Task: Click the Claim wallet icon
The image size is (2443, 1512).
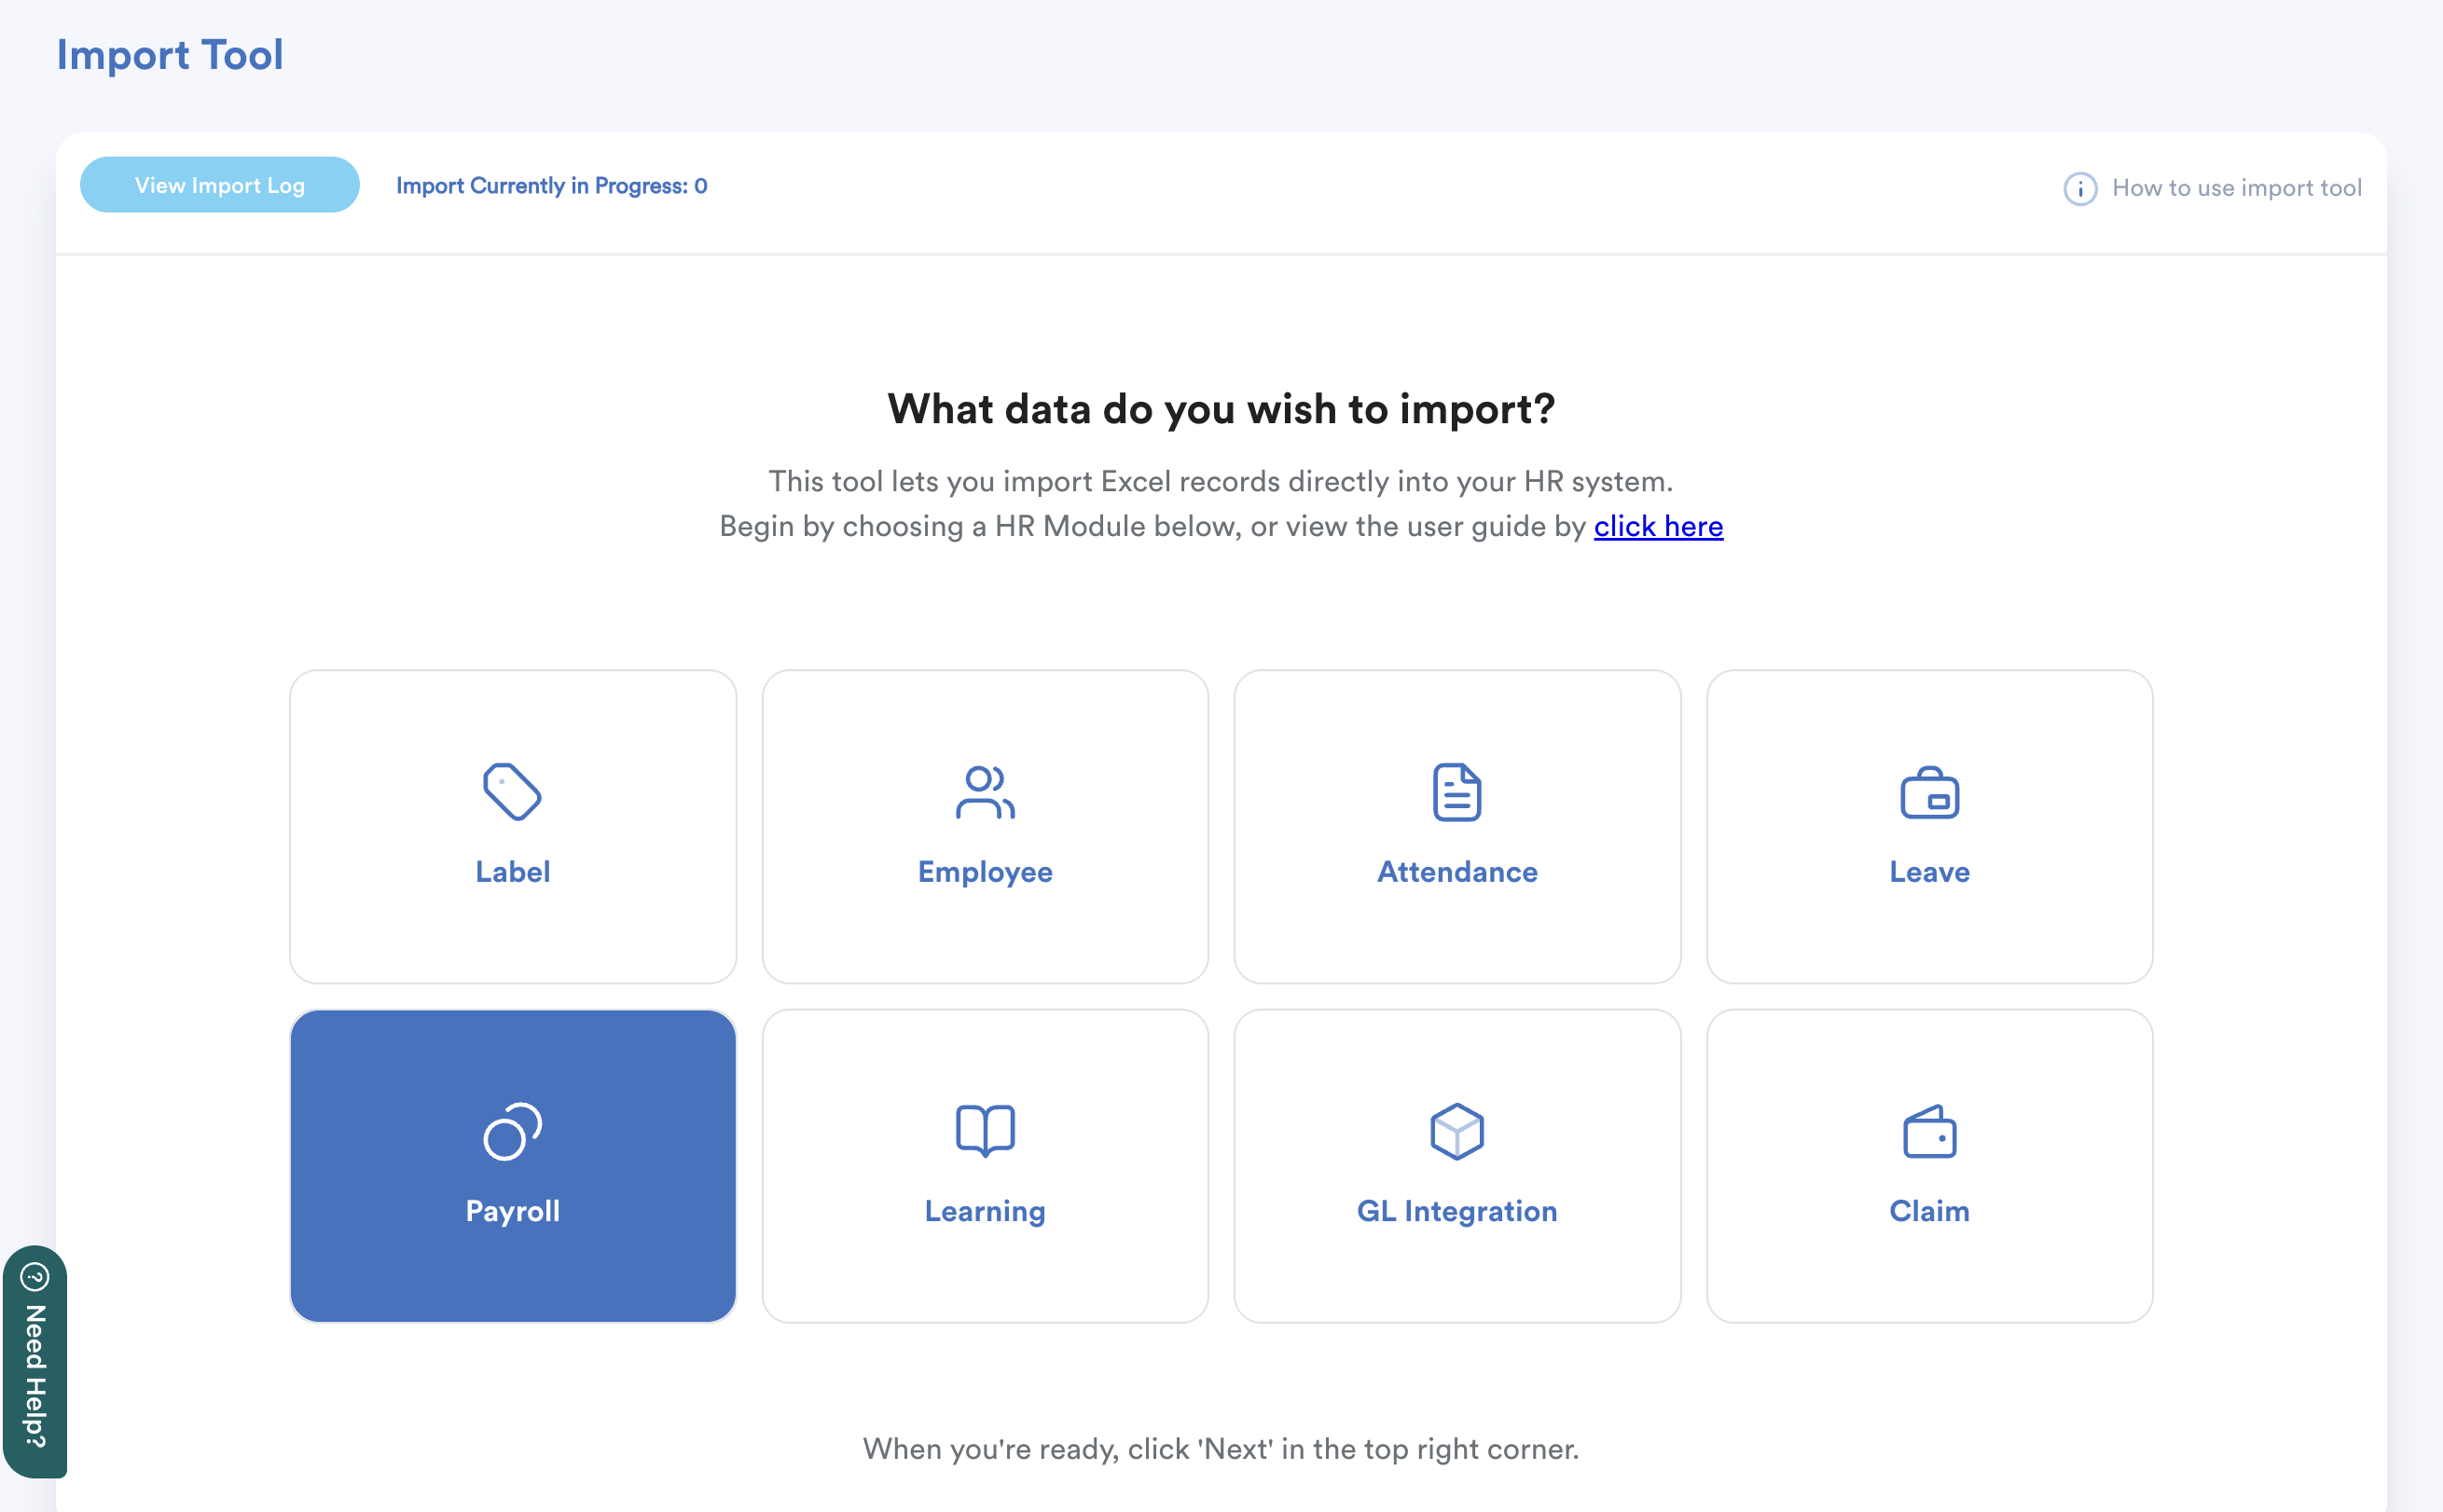Action: (1929, 1132)
